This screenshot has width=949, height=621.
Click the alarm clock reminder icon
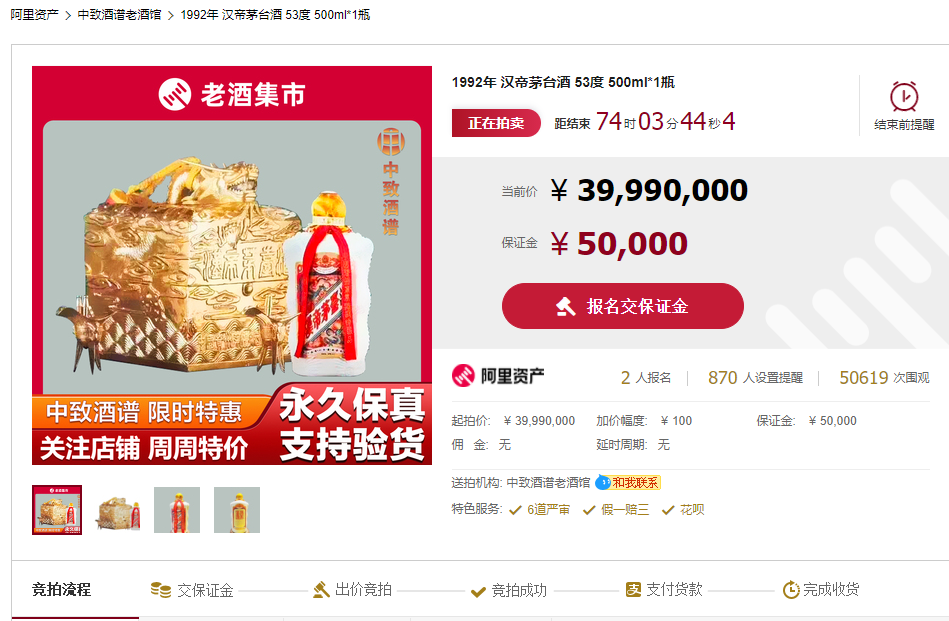[x=904, y=96]
